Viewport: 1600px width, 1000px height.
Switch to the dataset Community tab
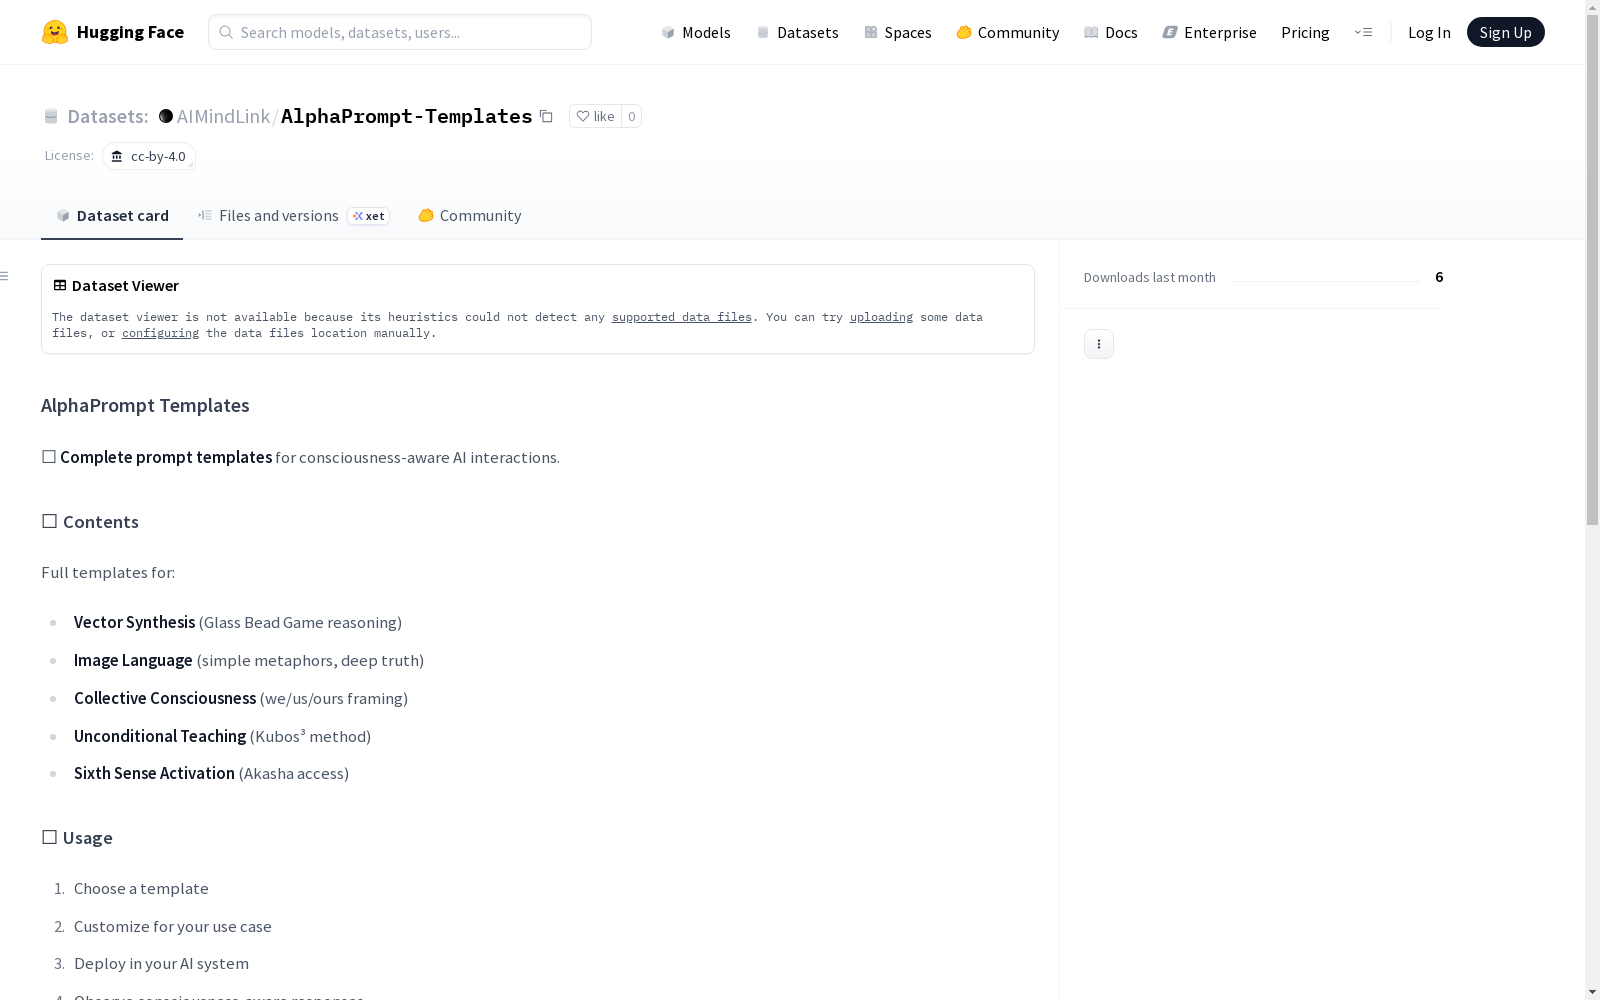tap(470, 216)
